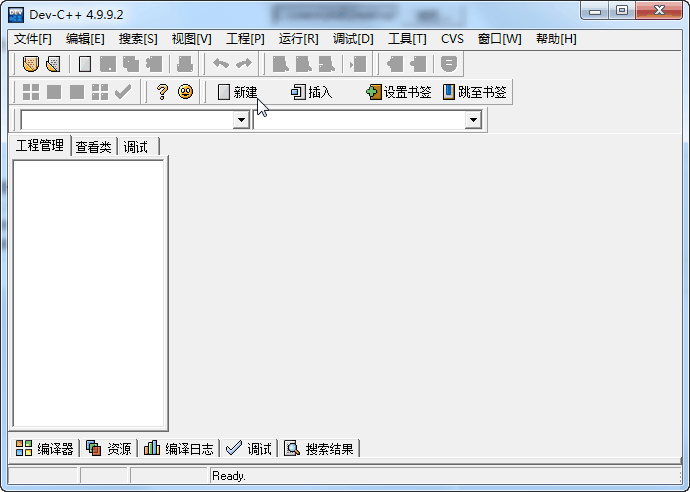Screen dimensions: 690x492
Task: Click the greyed-out go to line icon
Action: (x=358, y=64)
